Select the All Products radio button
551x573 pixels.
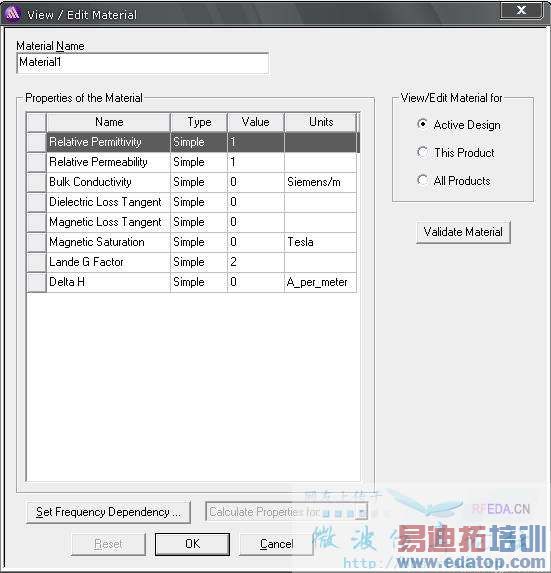[x=422, y=180]
